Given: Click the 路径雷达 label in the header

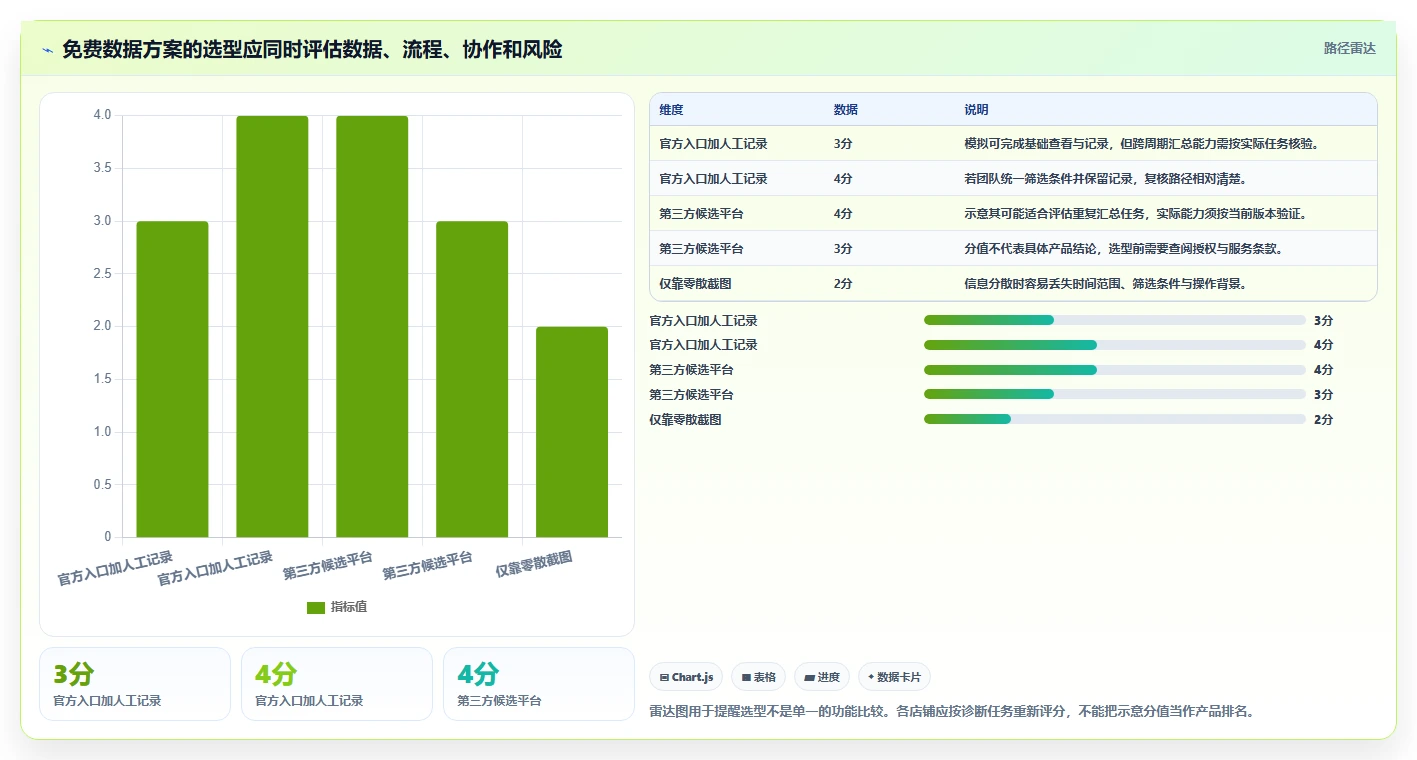Looking at the screenshot, I should [1350, 48].
